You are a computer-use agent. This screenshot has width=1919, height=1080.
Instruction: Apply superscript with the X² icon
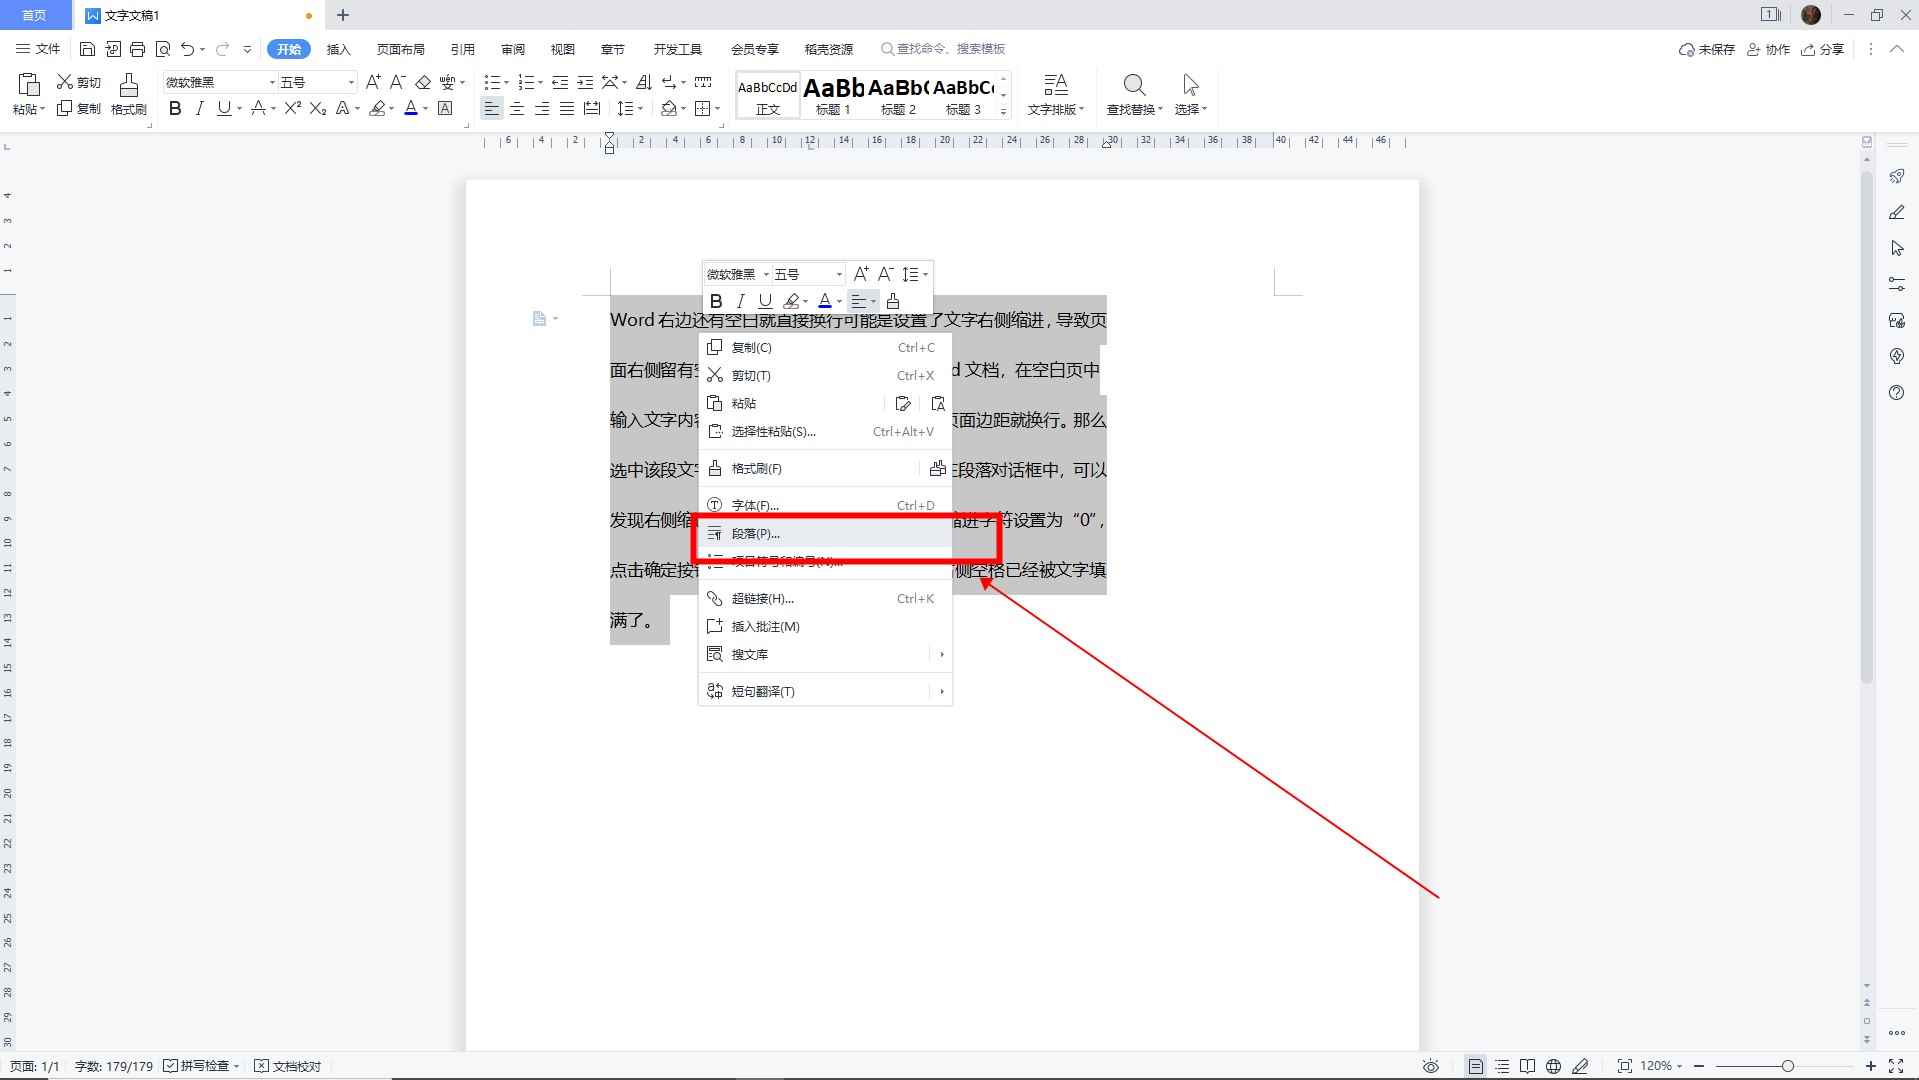pos(290,109)
